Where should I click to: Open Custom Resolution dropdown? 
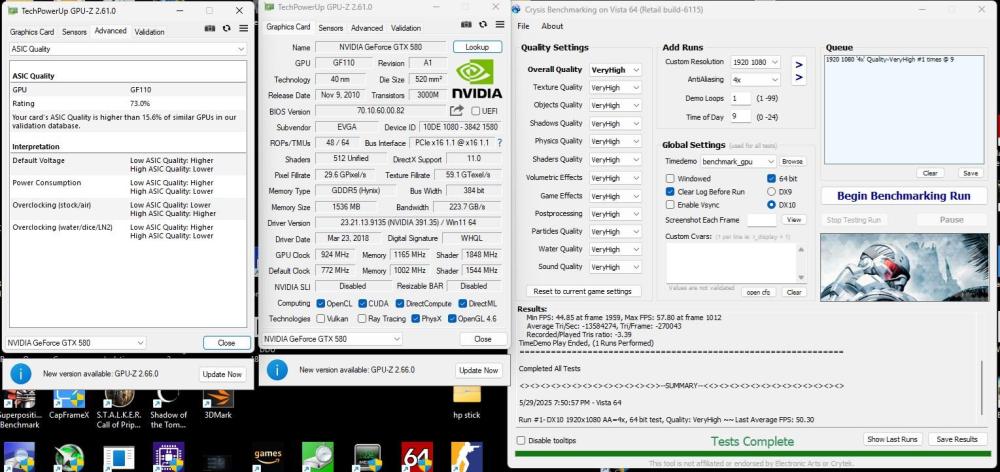coord(756,62)
